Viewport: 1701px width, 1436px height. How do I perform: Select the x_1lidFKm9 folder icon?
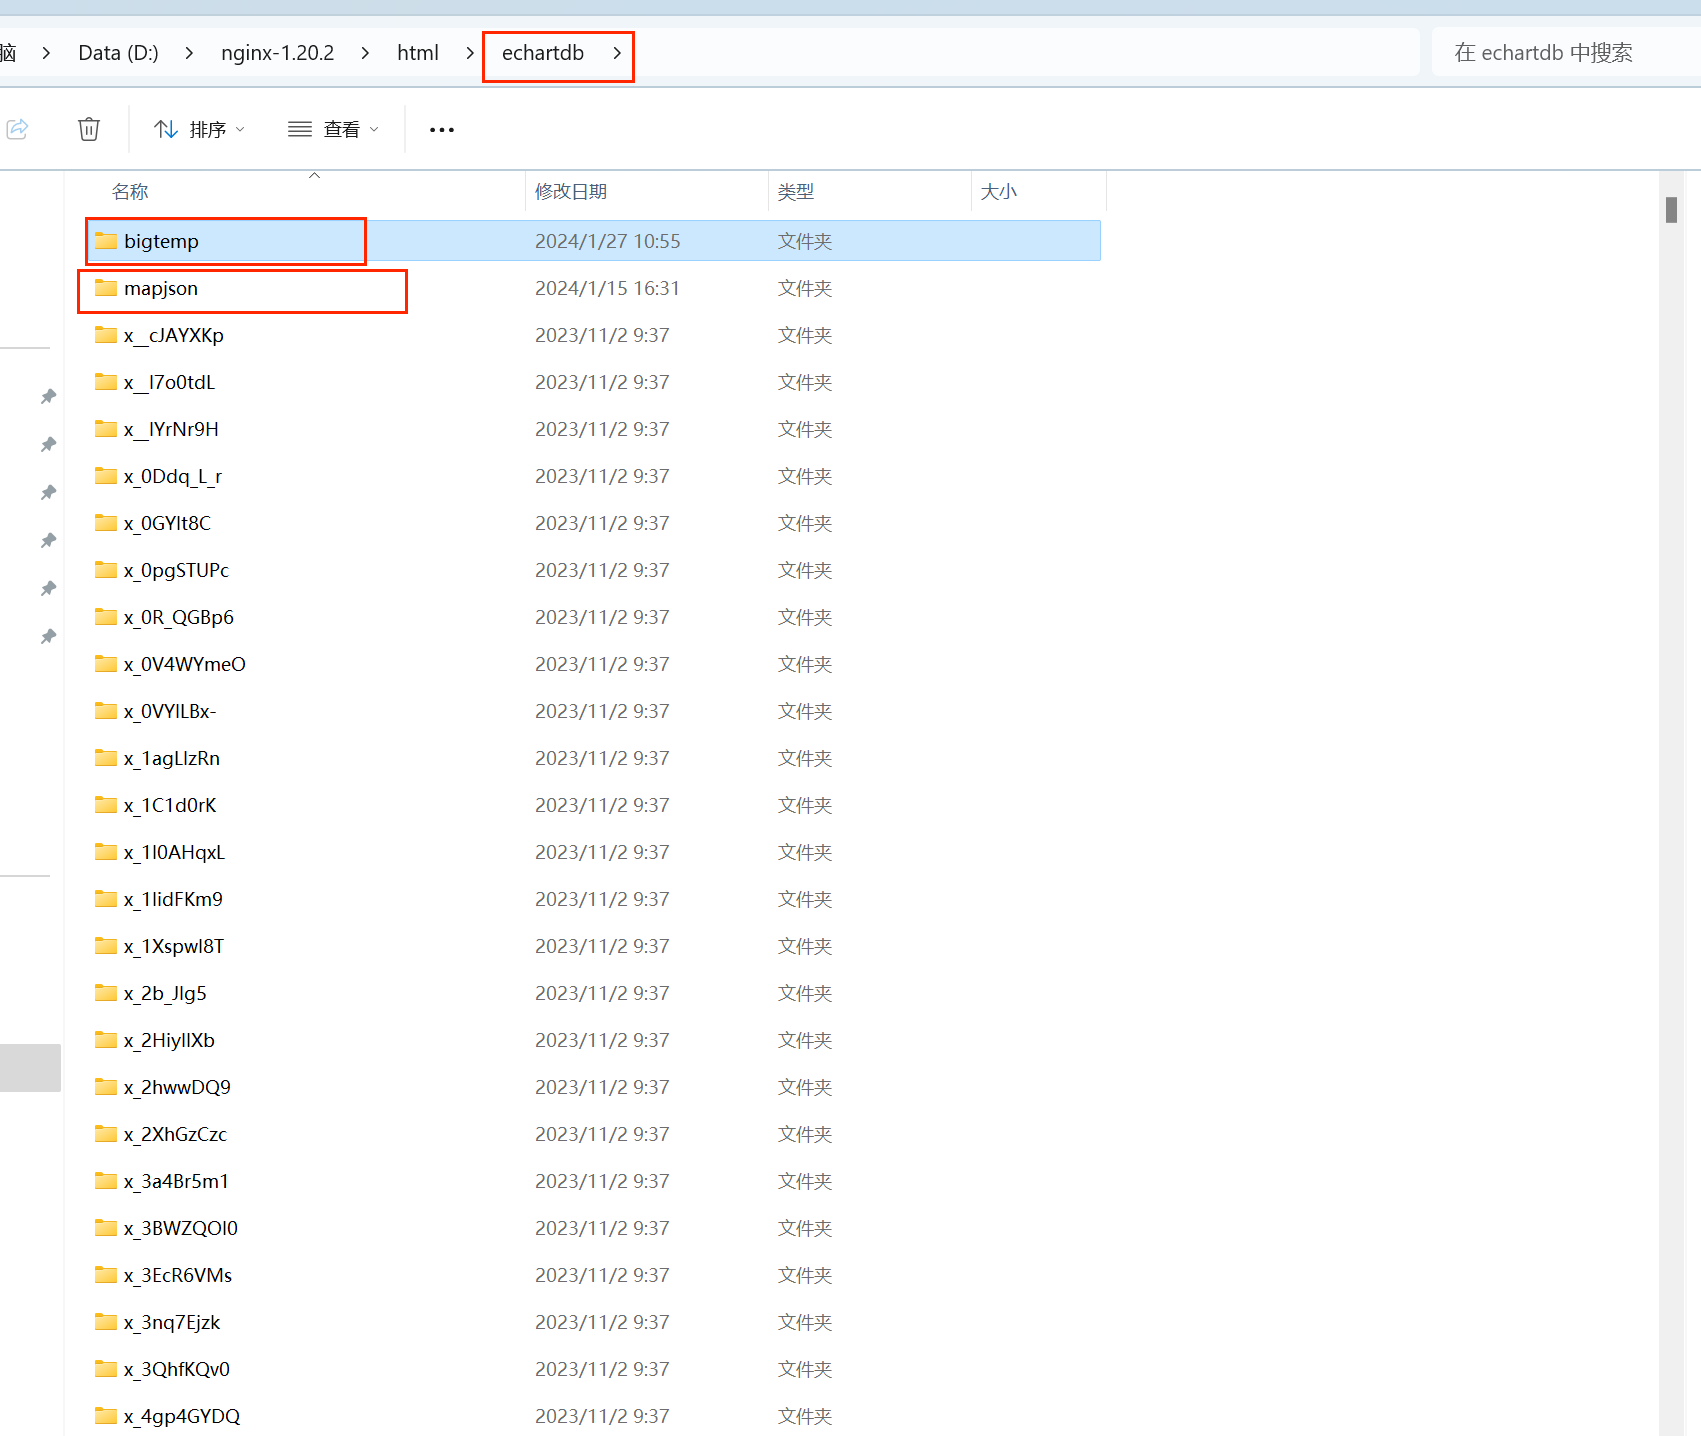(106, 899)
